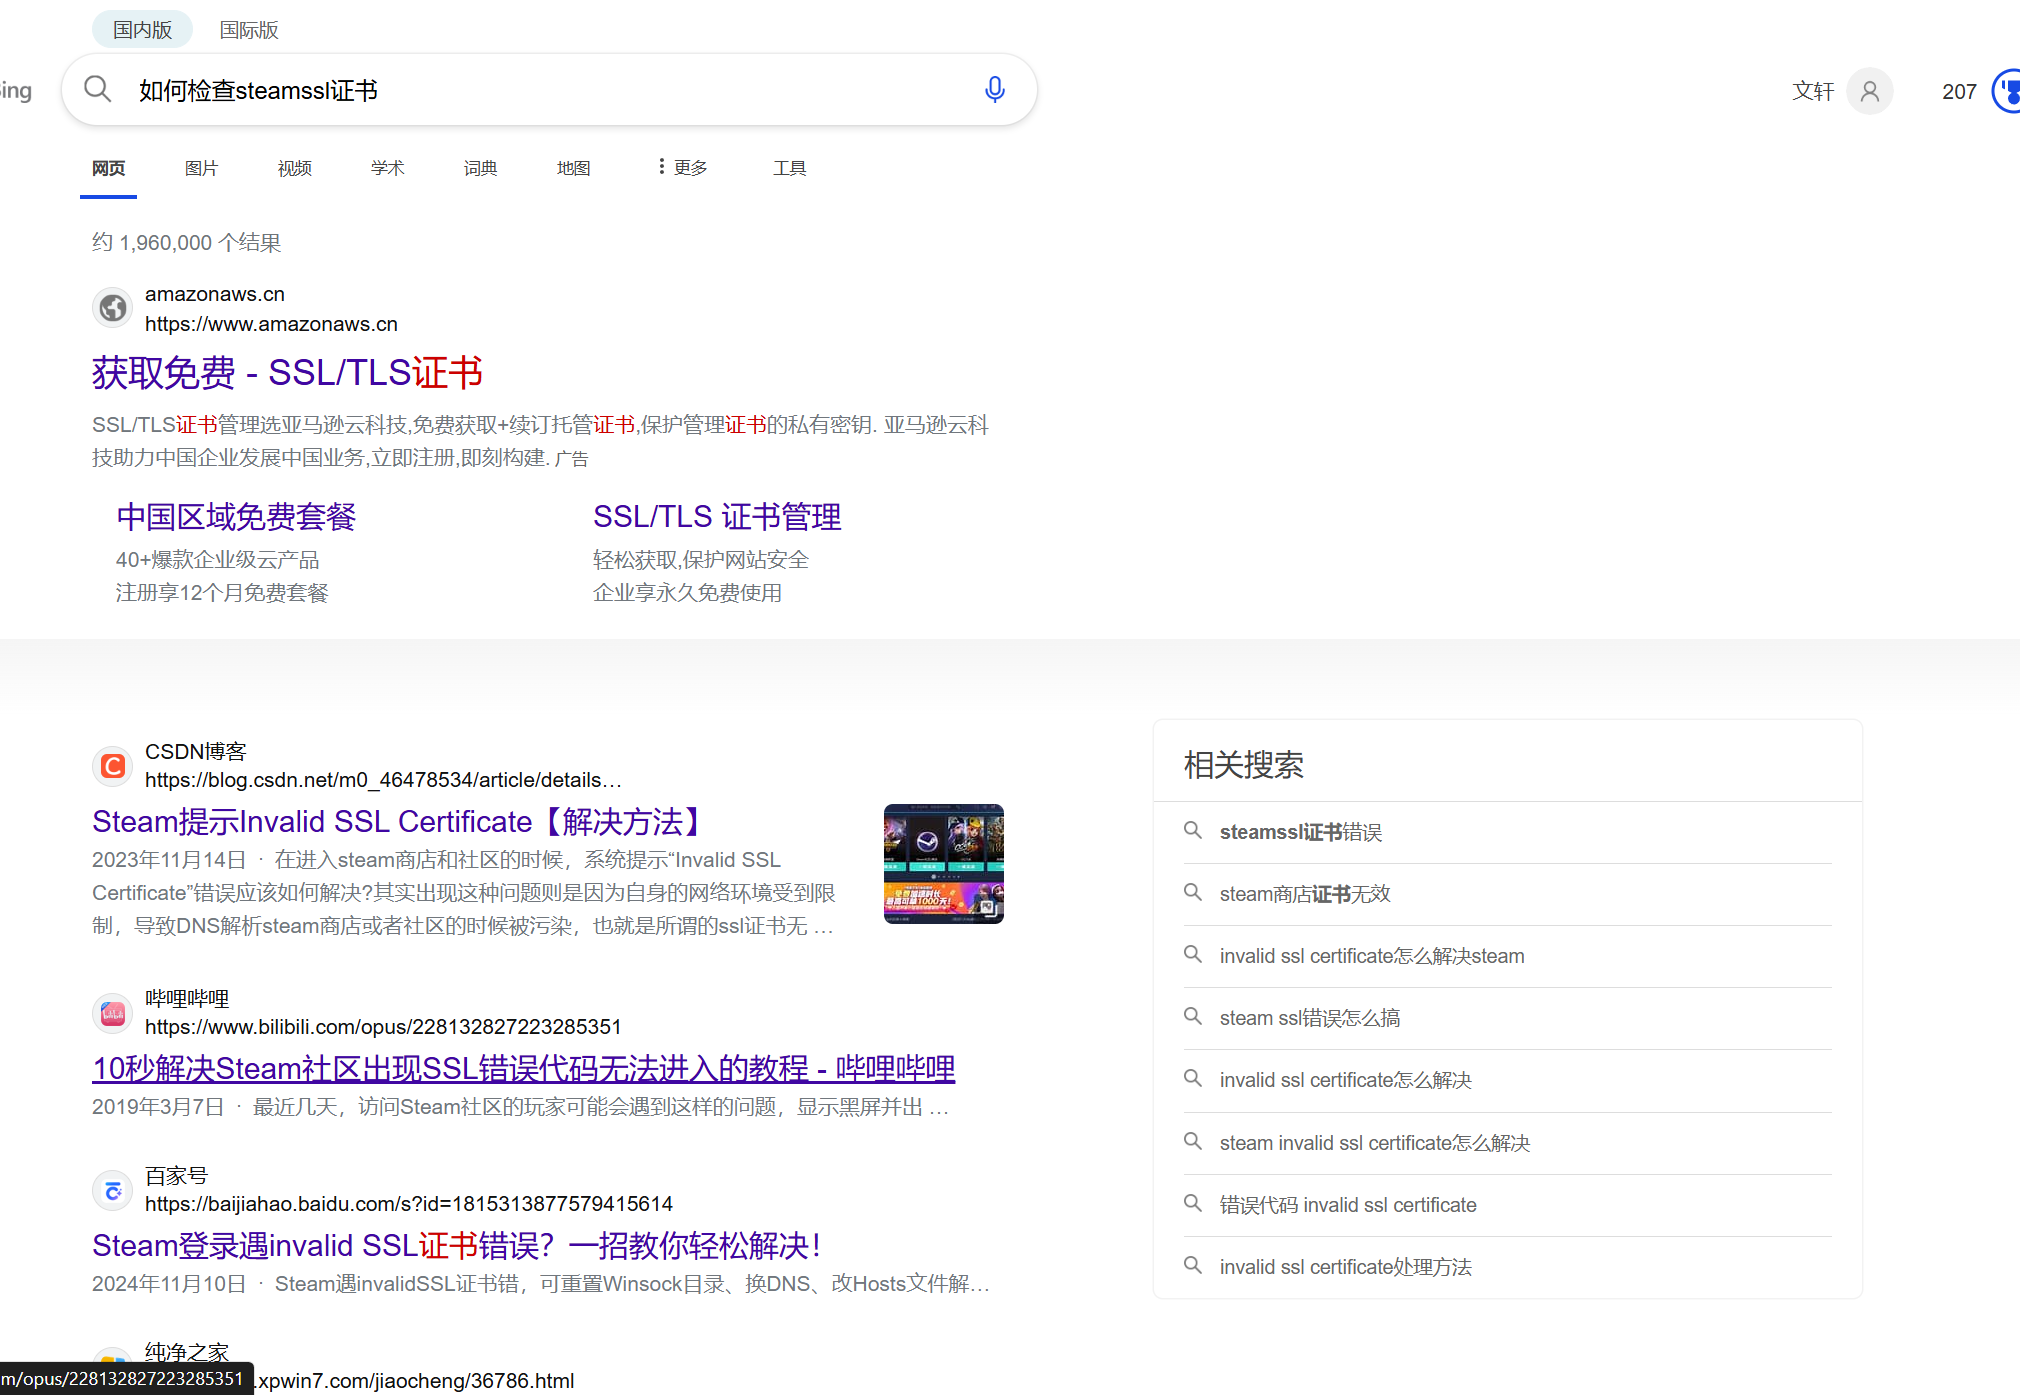Switch to the 图片 tab
Screen dimensions: 2020x1395
pos(201,167)
